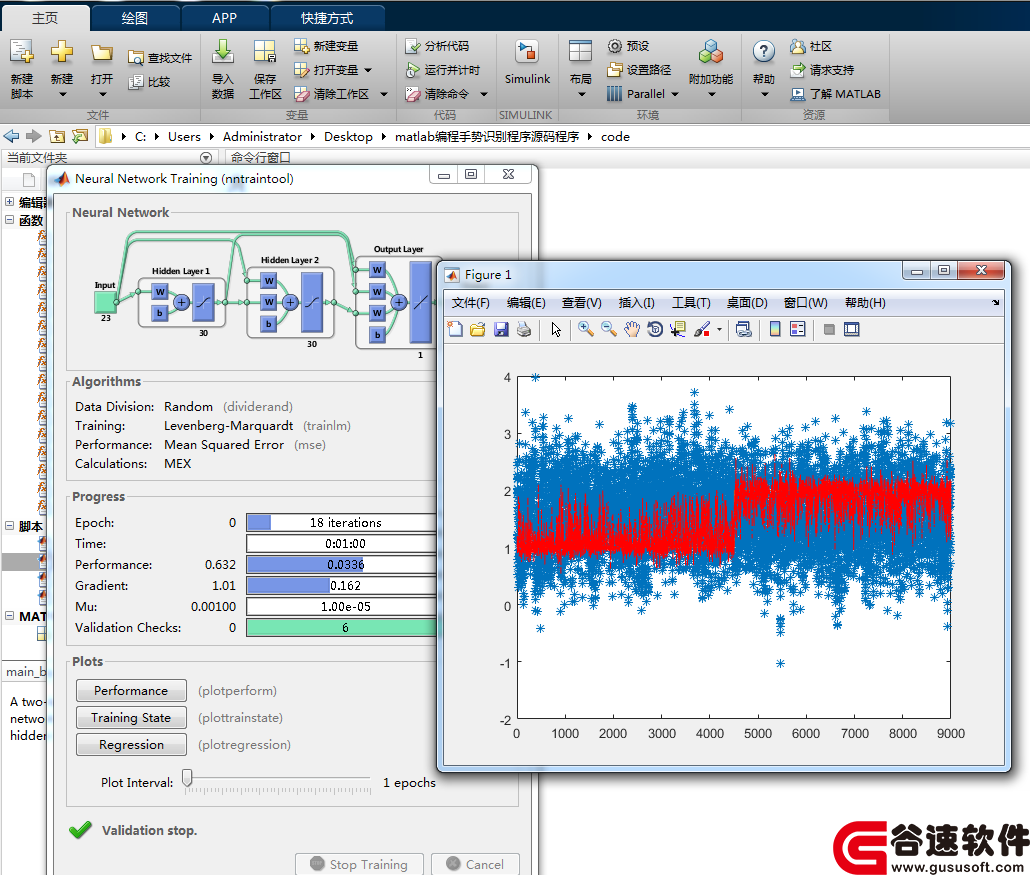The height and width of the screenshot is (875, 1030).
Task: Switch to the 绘图 (Plots) ribbon tab
Action: 135,18
